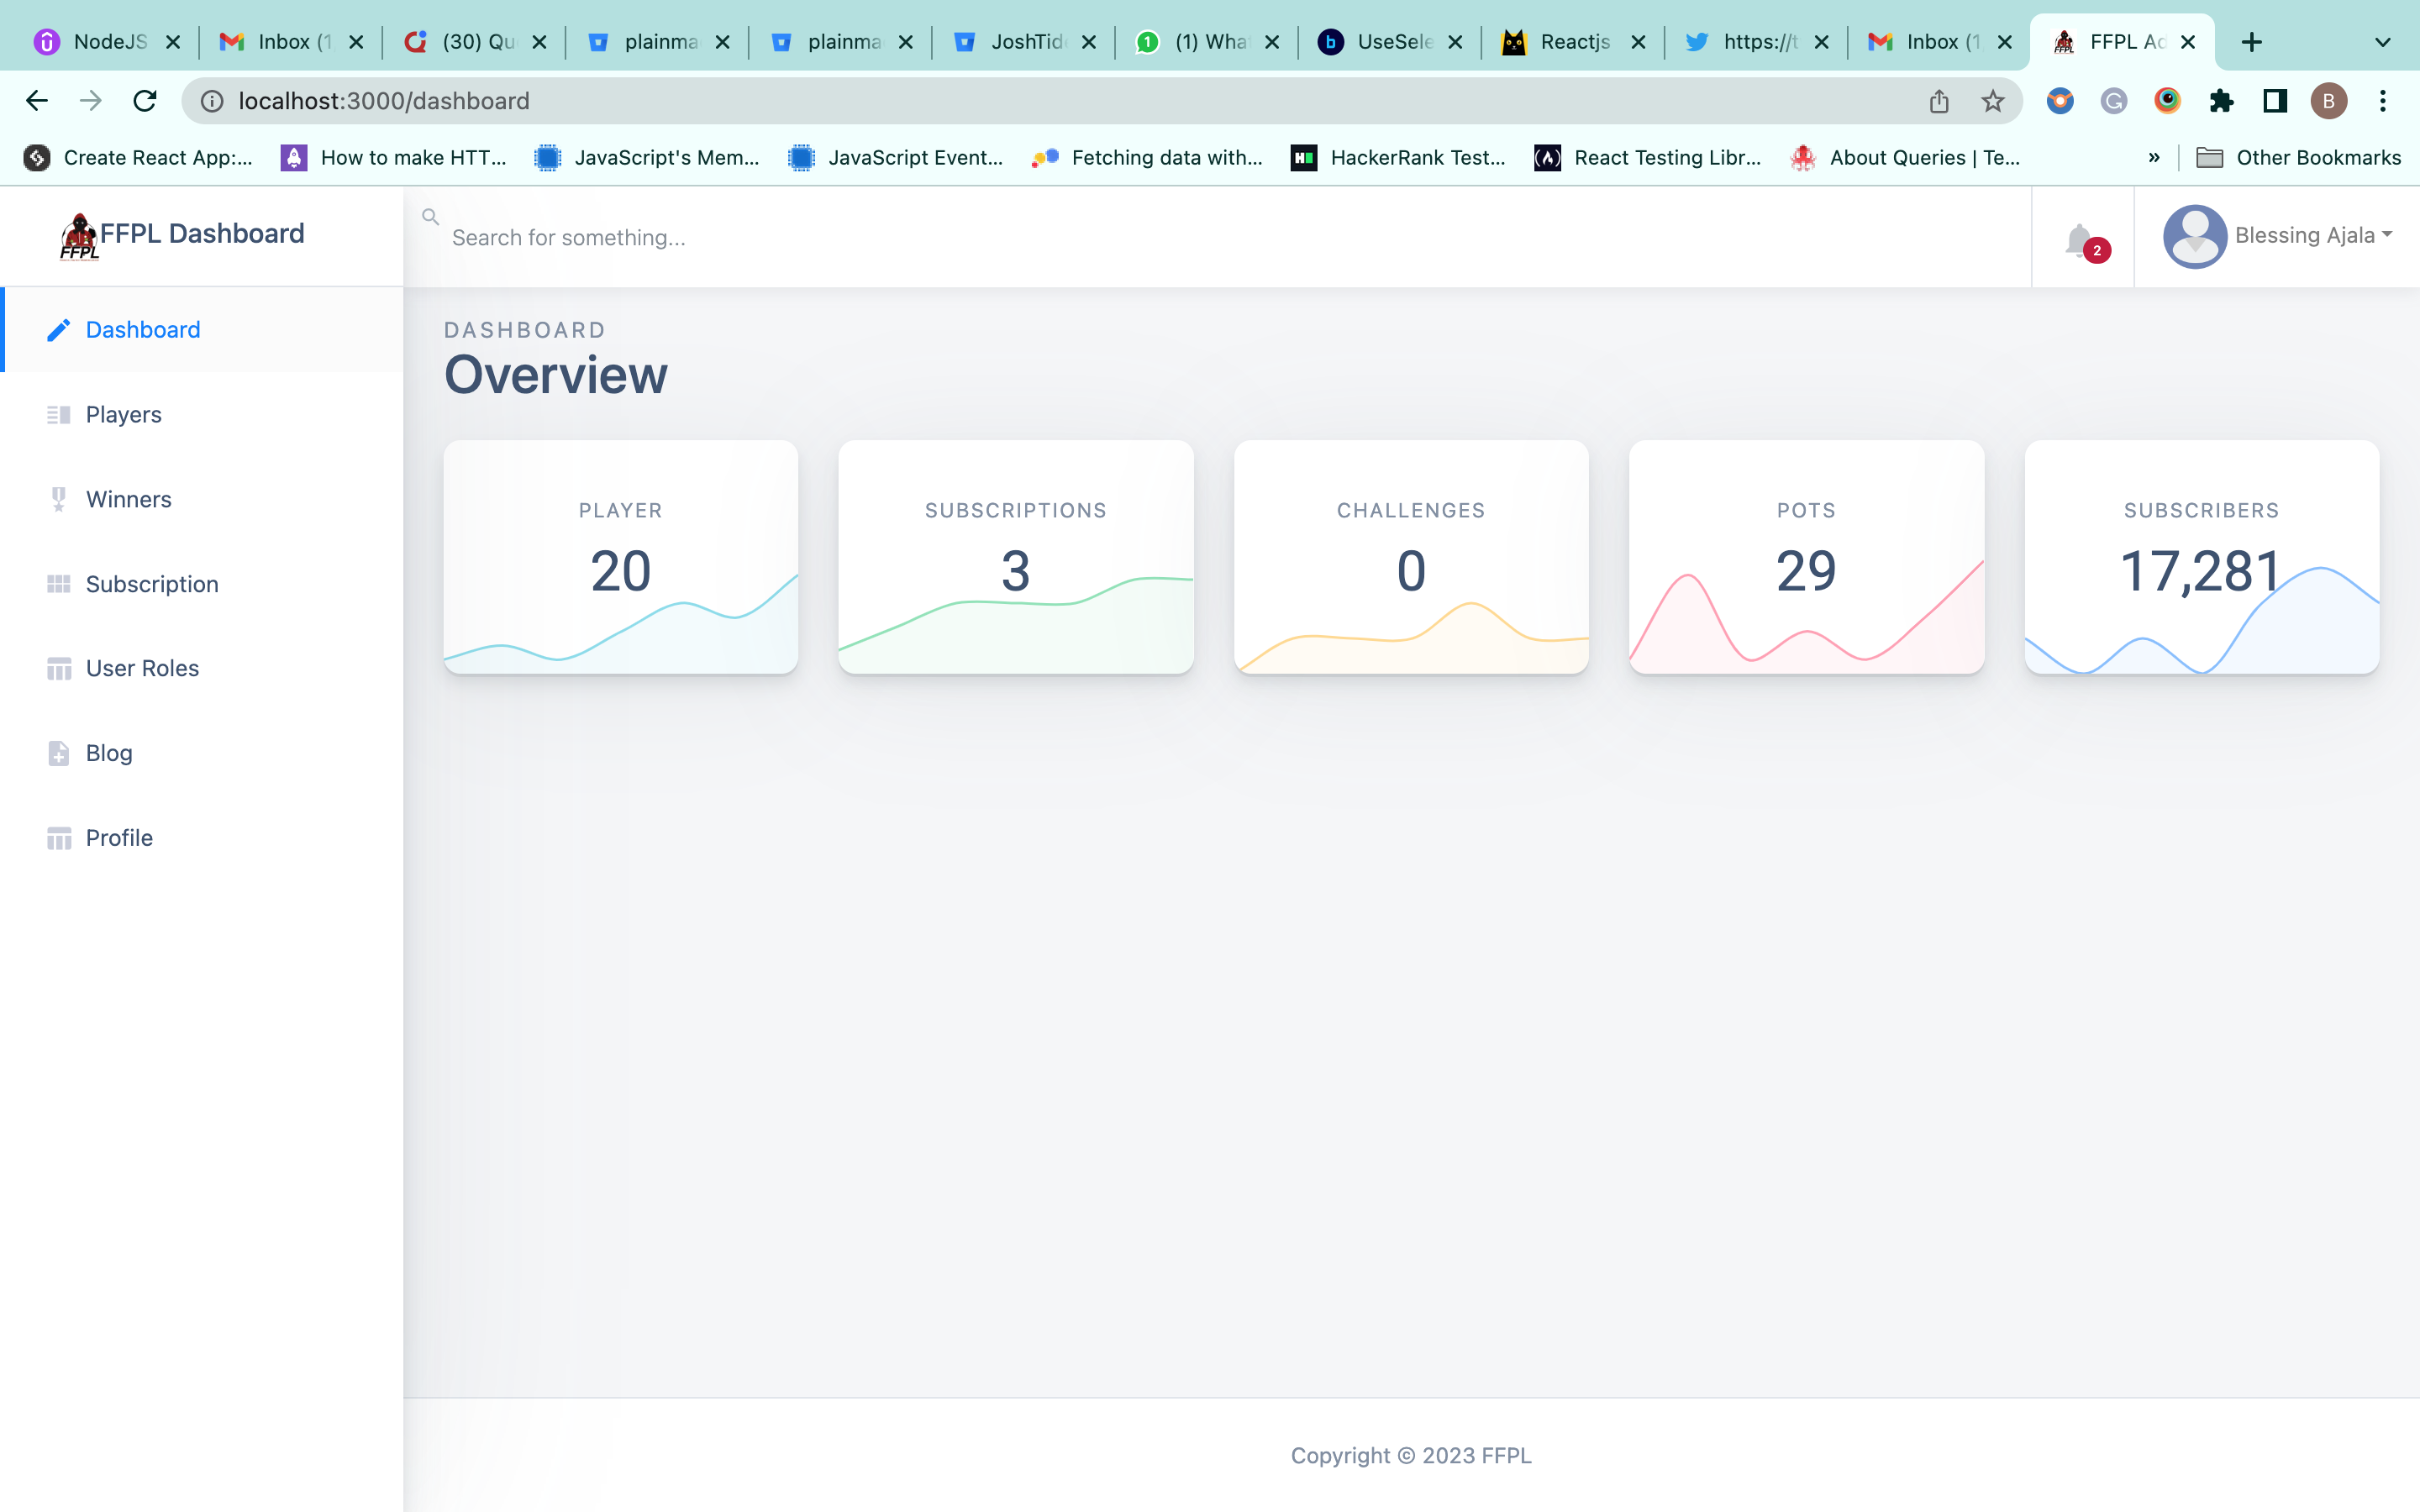Open the Players sidebar menu item
The width and height of the screenshot is (2420, 1512).
point(123,414)
